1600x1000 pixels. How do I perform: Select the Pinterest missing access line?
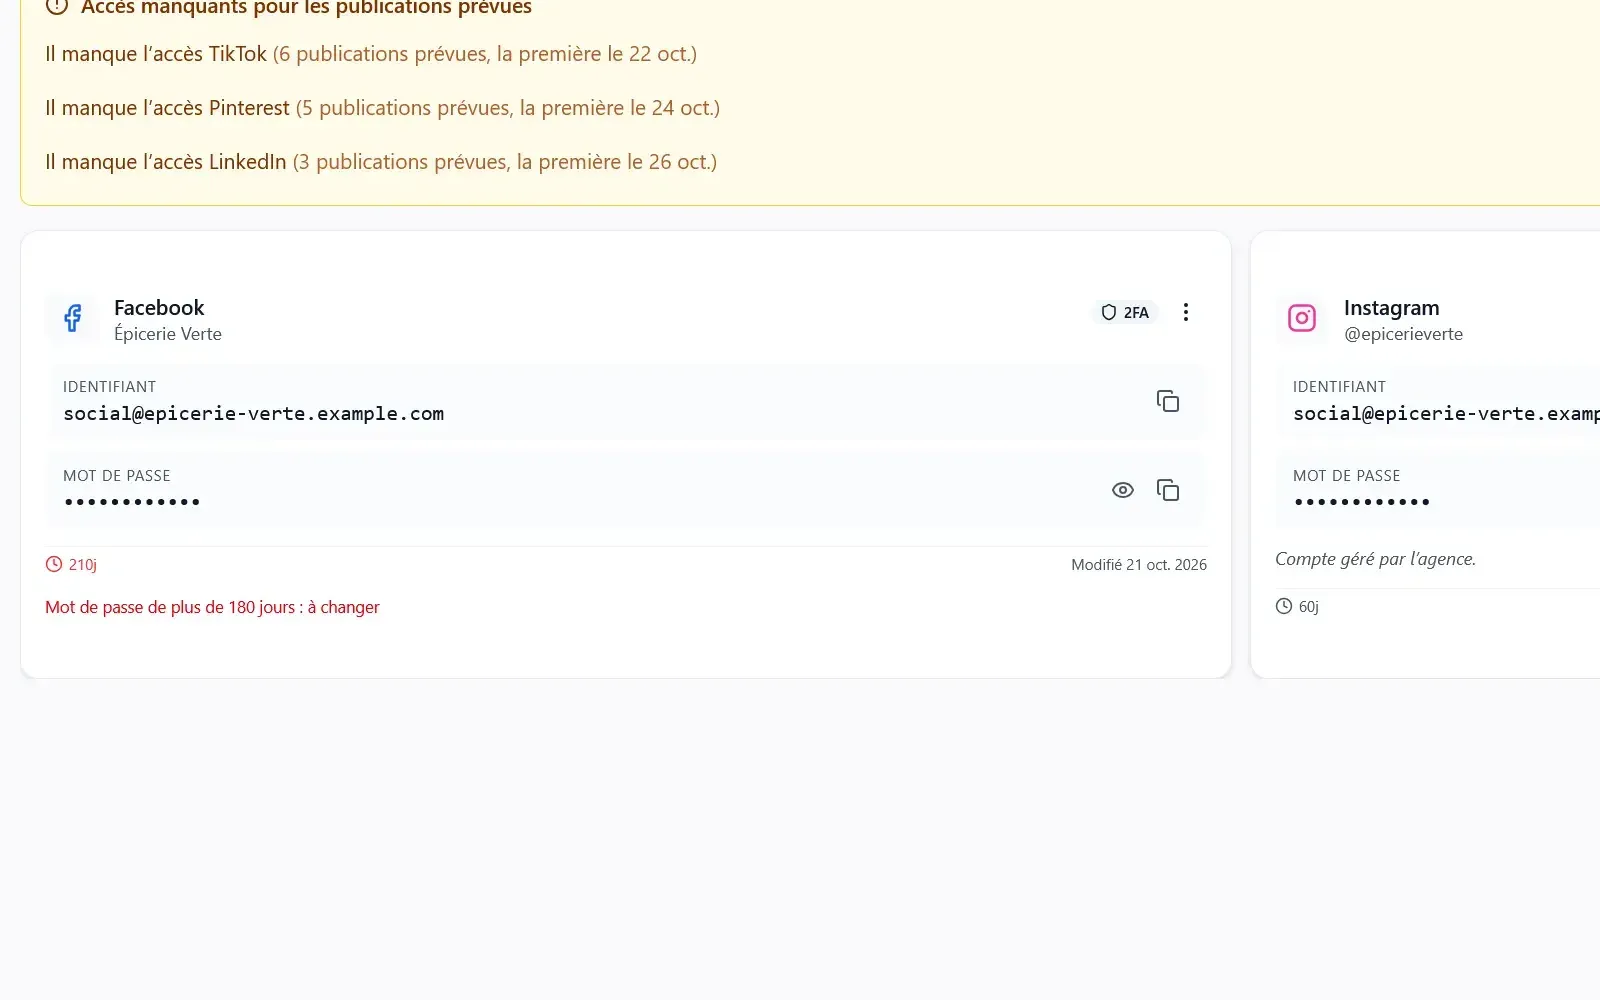382,108
